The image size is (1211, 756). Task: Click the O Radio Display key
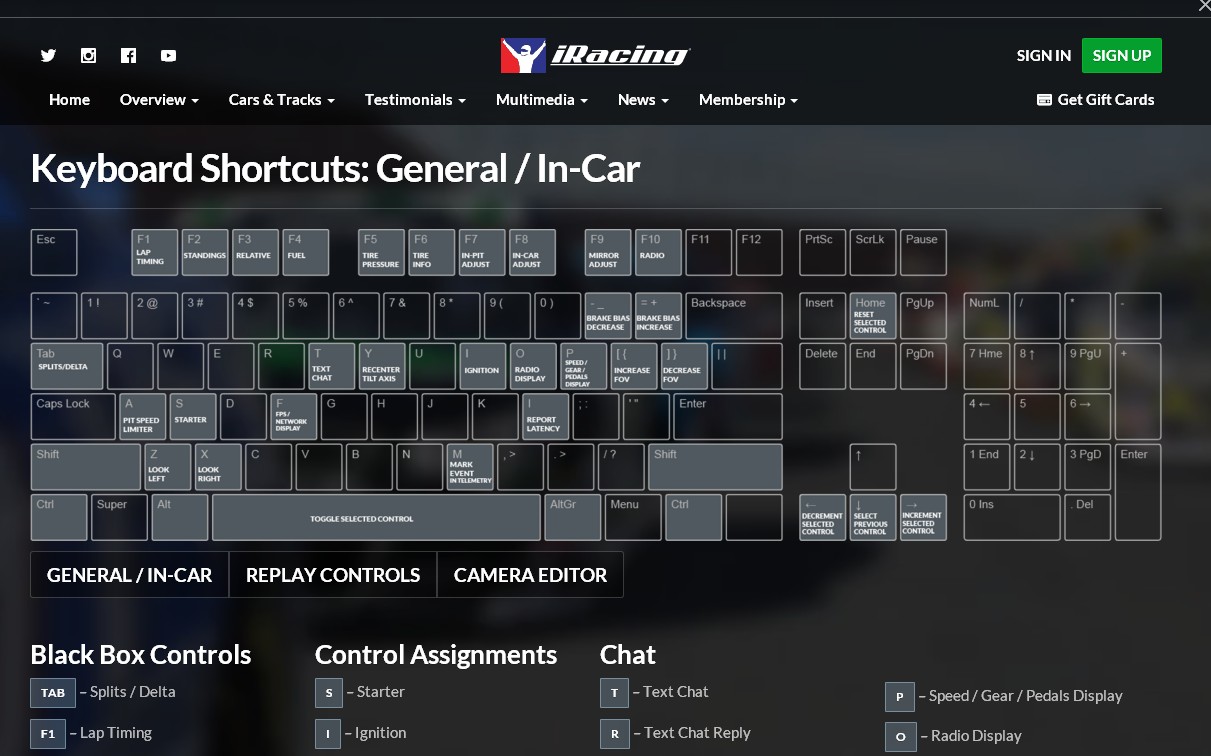tap(533, 366)
